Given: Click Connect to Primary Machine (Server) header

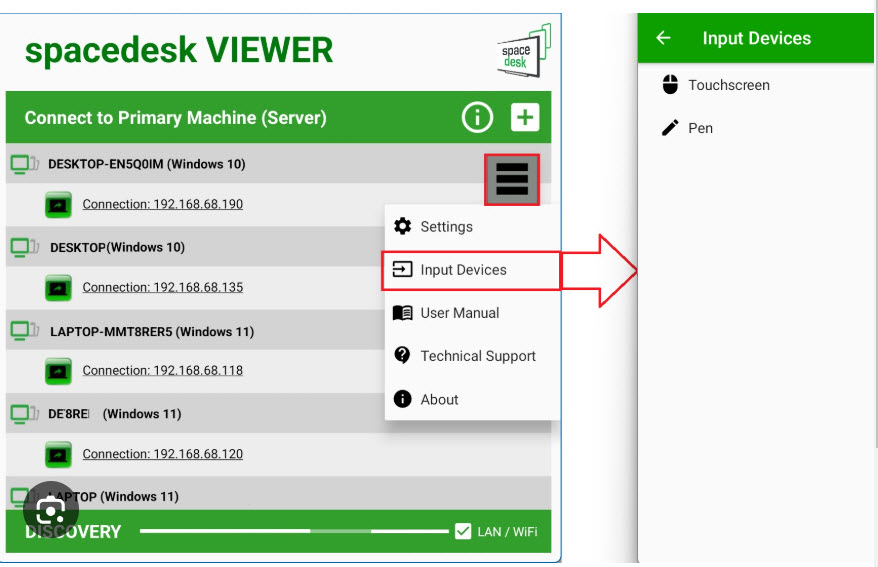Looking at the screenshot, I should [x=175, y=118].
